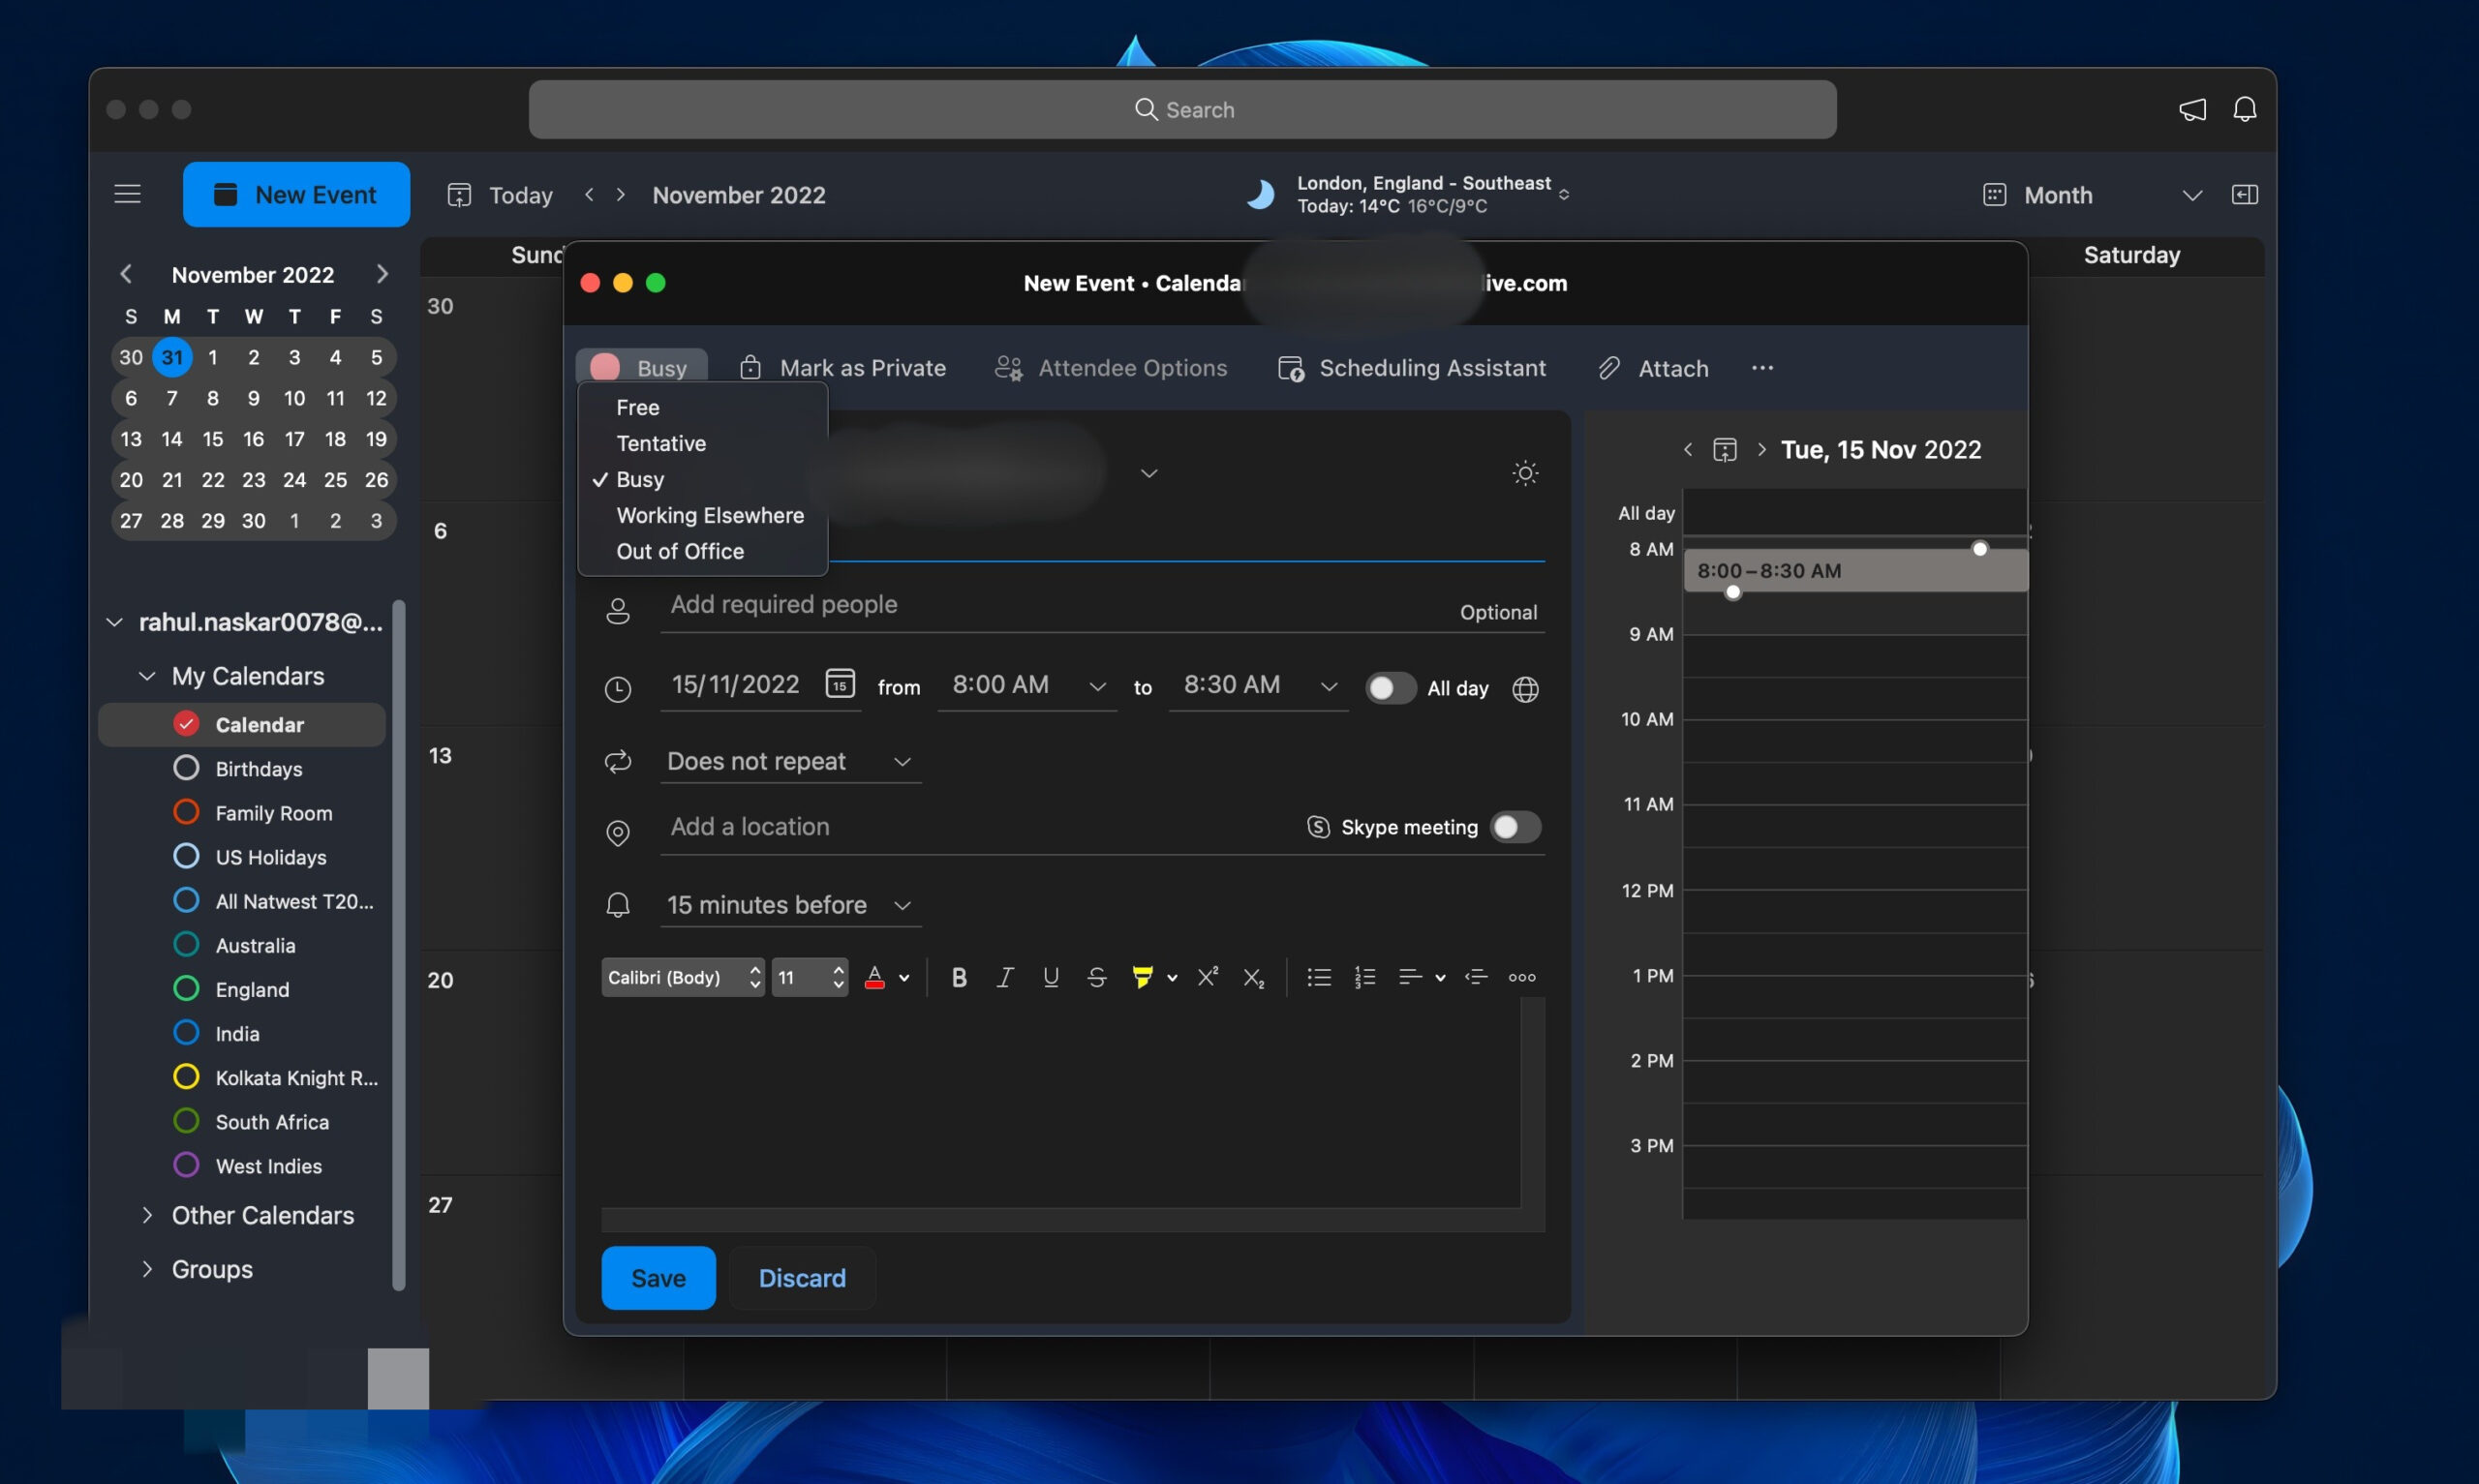Apply bold formatting

[x=959, y=977]
